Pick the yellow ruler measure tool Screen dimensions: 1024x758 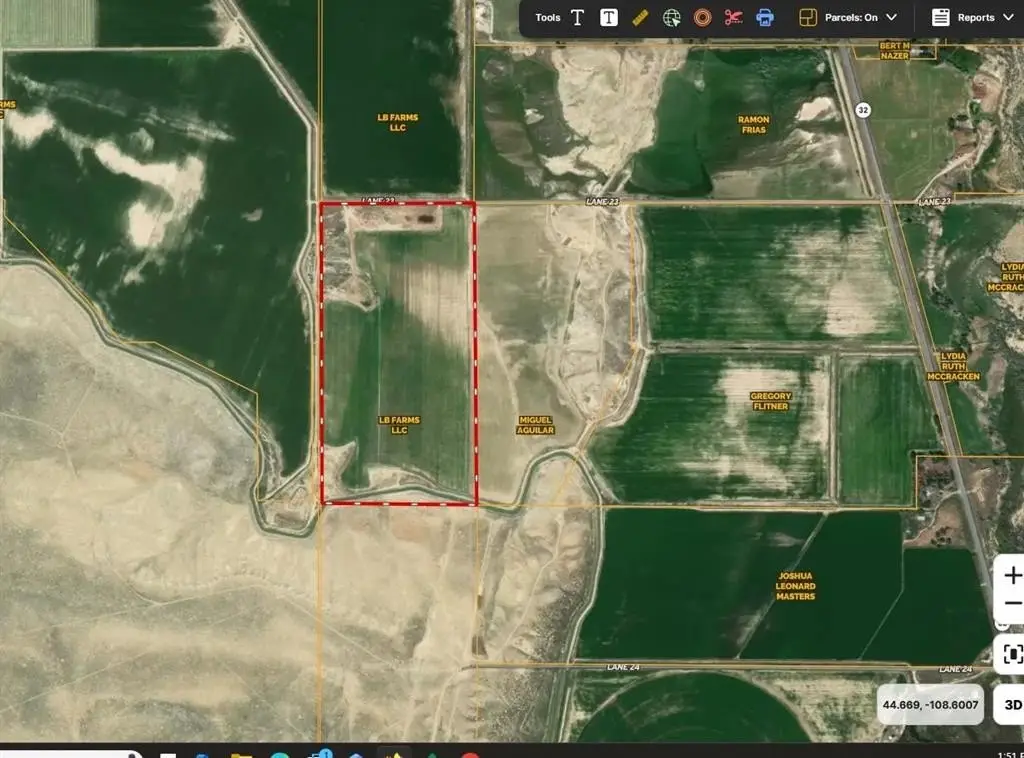click(640, 18)
